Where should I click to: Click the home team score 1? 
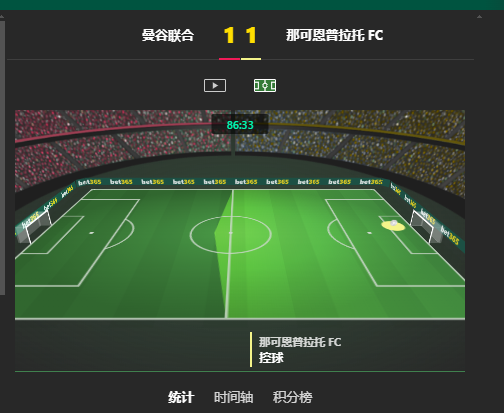229,35
